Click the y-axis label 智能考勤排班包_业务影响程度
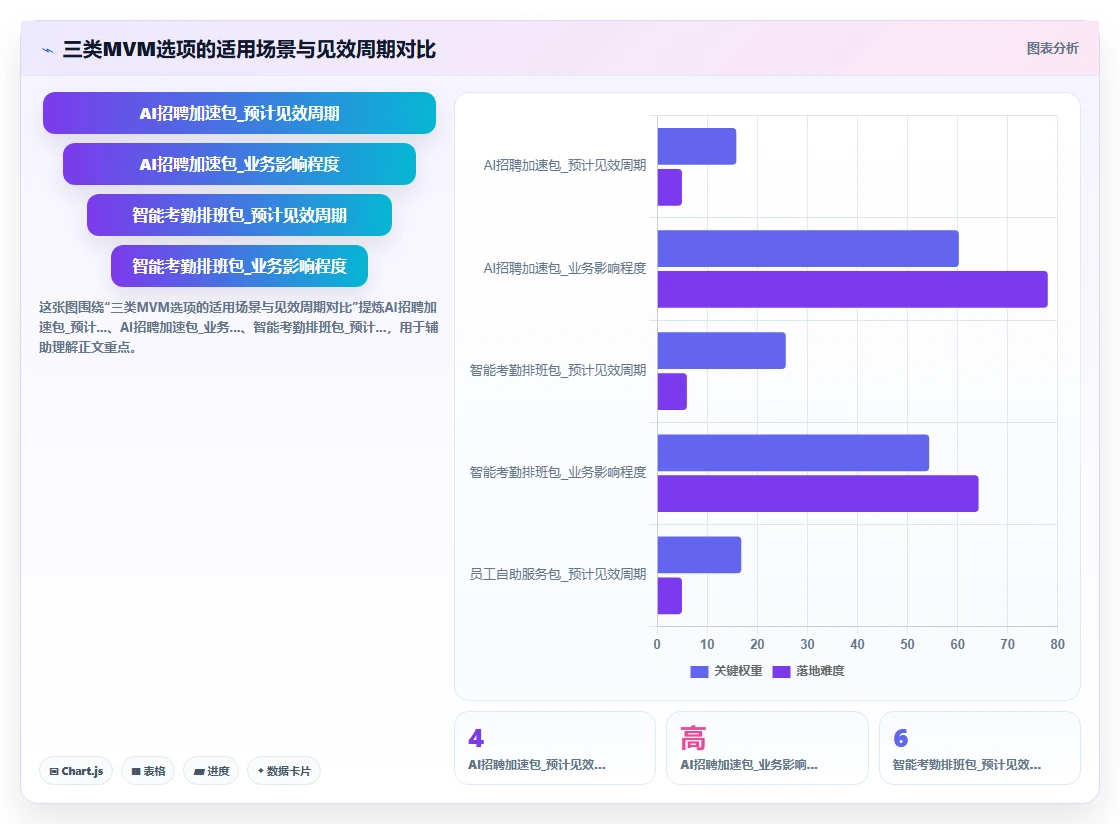Screen dimensions: 1120x824 [x=557, y=473]
